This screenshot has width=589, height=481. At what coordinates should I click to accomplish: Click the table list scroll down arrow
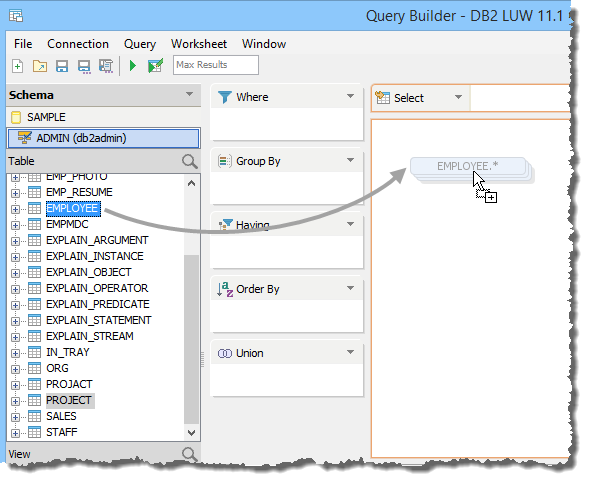[x=192, y=433]
